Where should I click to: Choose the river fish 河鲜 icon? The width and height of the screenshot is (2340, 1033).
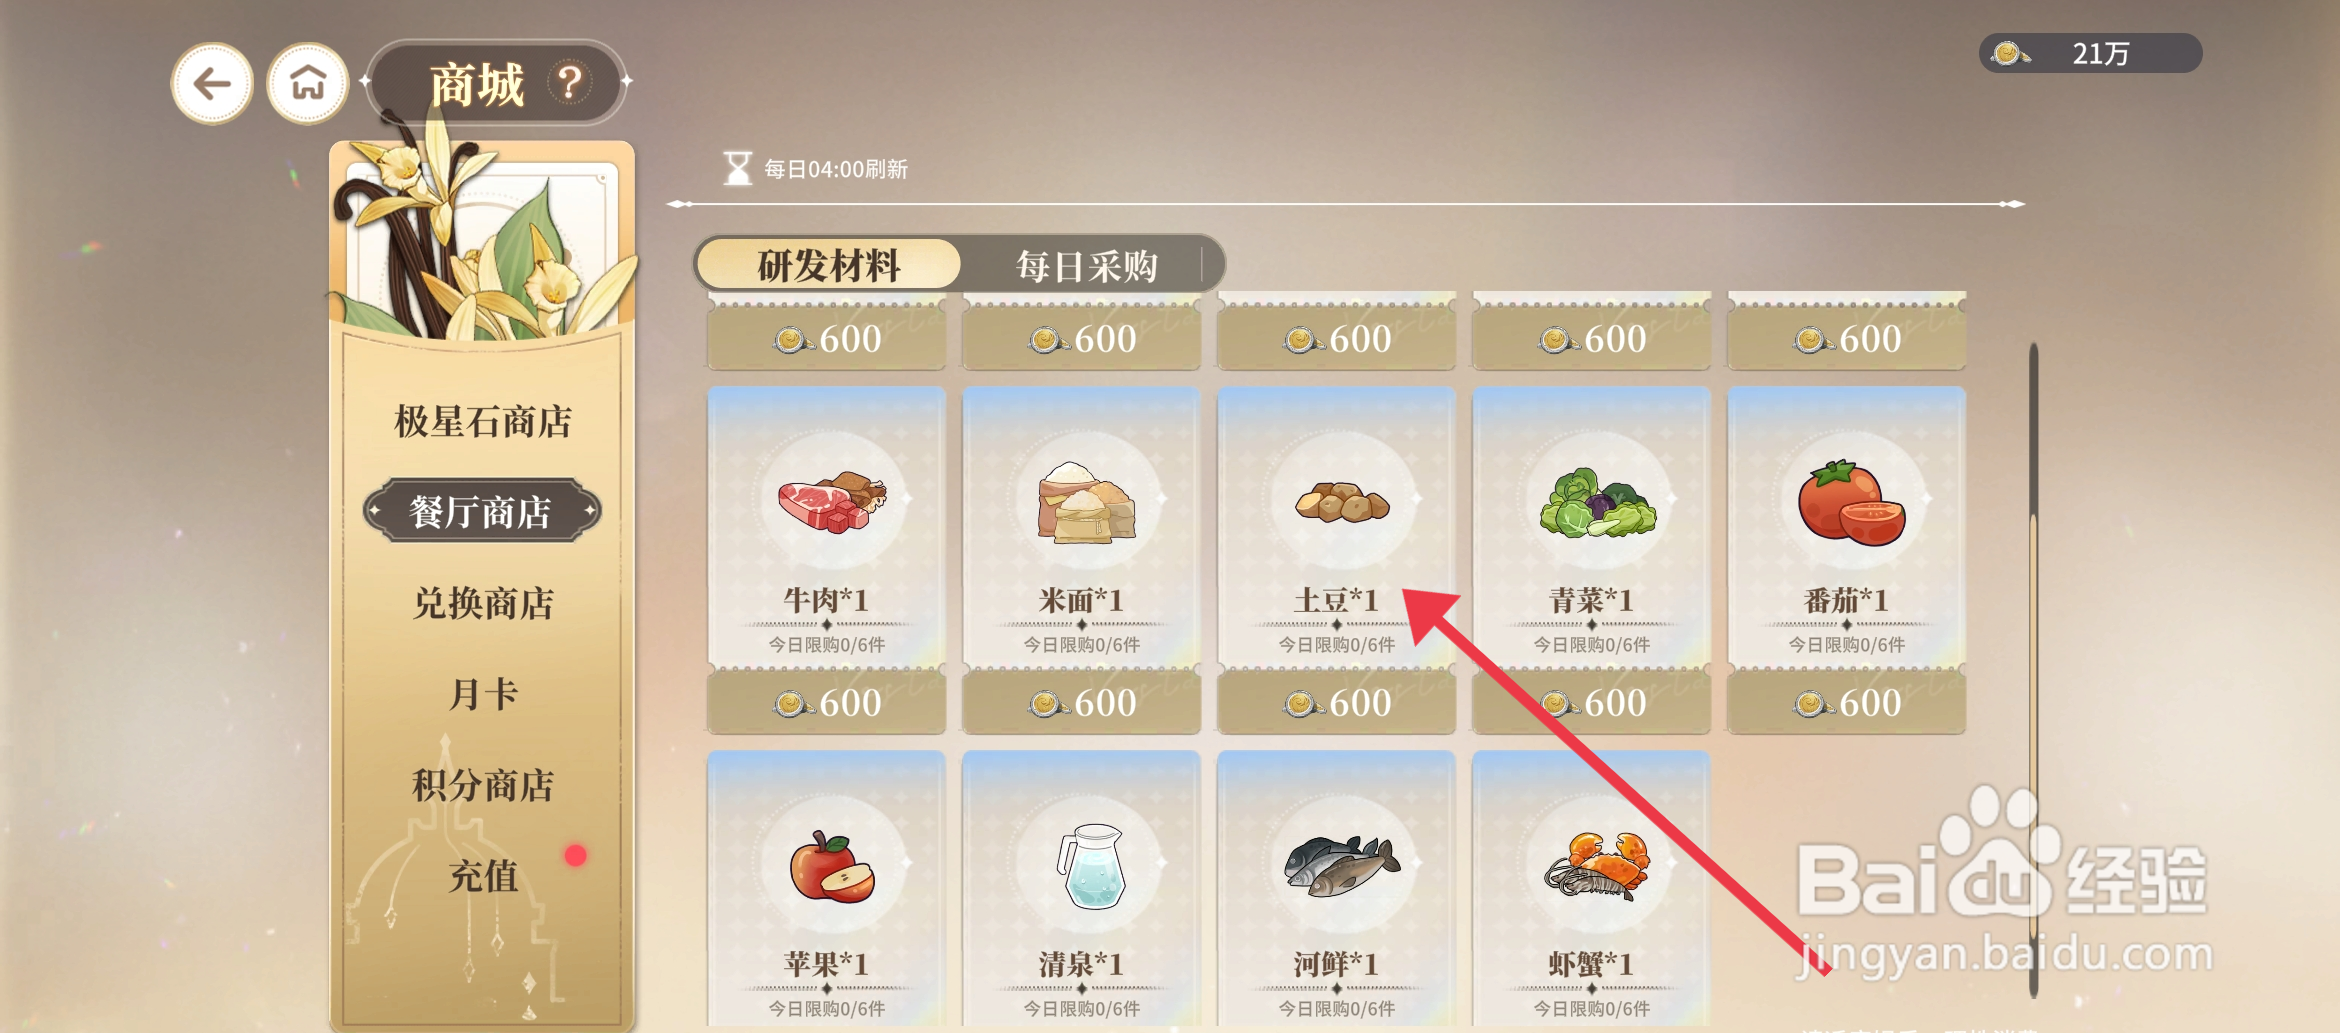[x=1342, y=866]
